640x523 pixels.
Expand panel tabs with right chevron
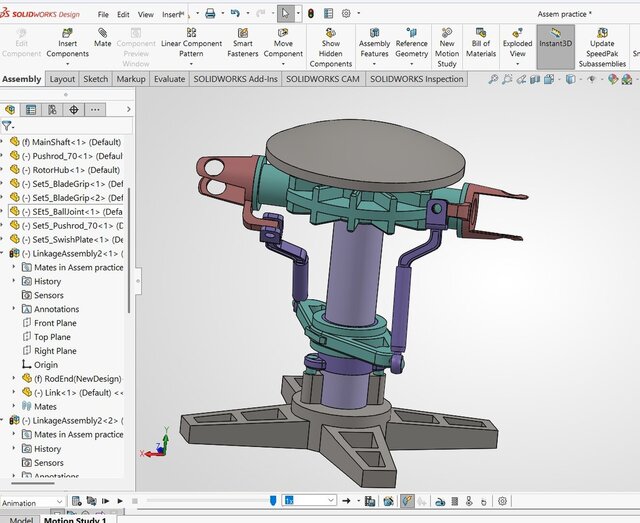[129, 109]
